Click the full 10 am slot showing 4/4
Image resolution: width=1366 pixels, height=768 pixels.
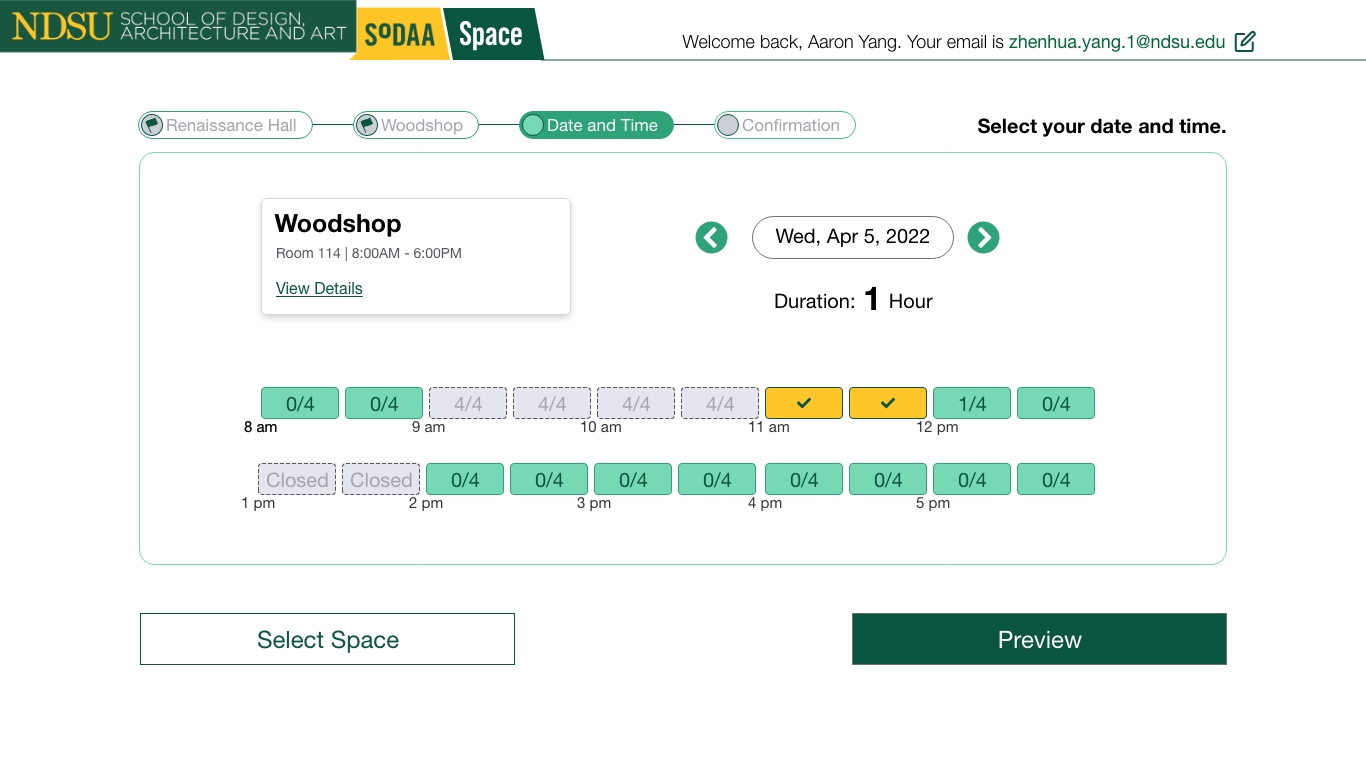636,403
